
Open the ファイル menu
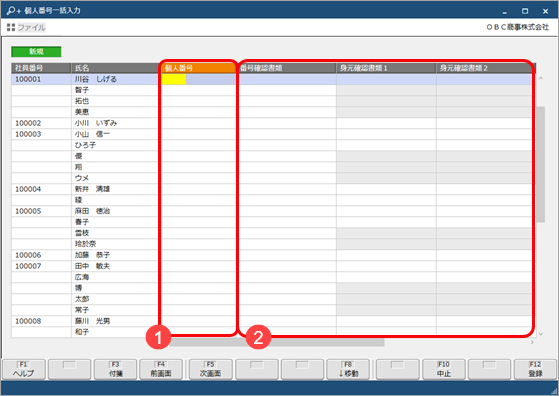click(x=32, y=27)
